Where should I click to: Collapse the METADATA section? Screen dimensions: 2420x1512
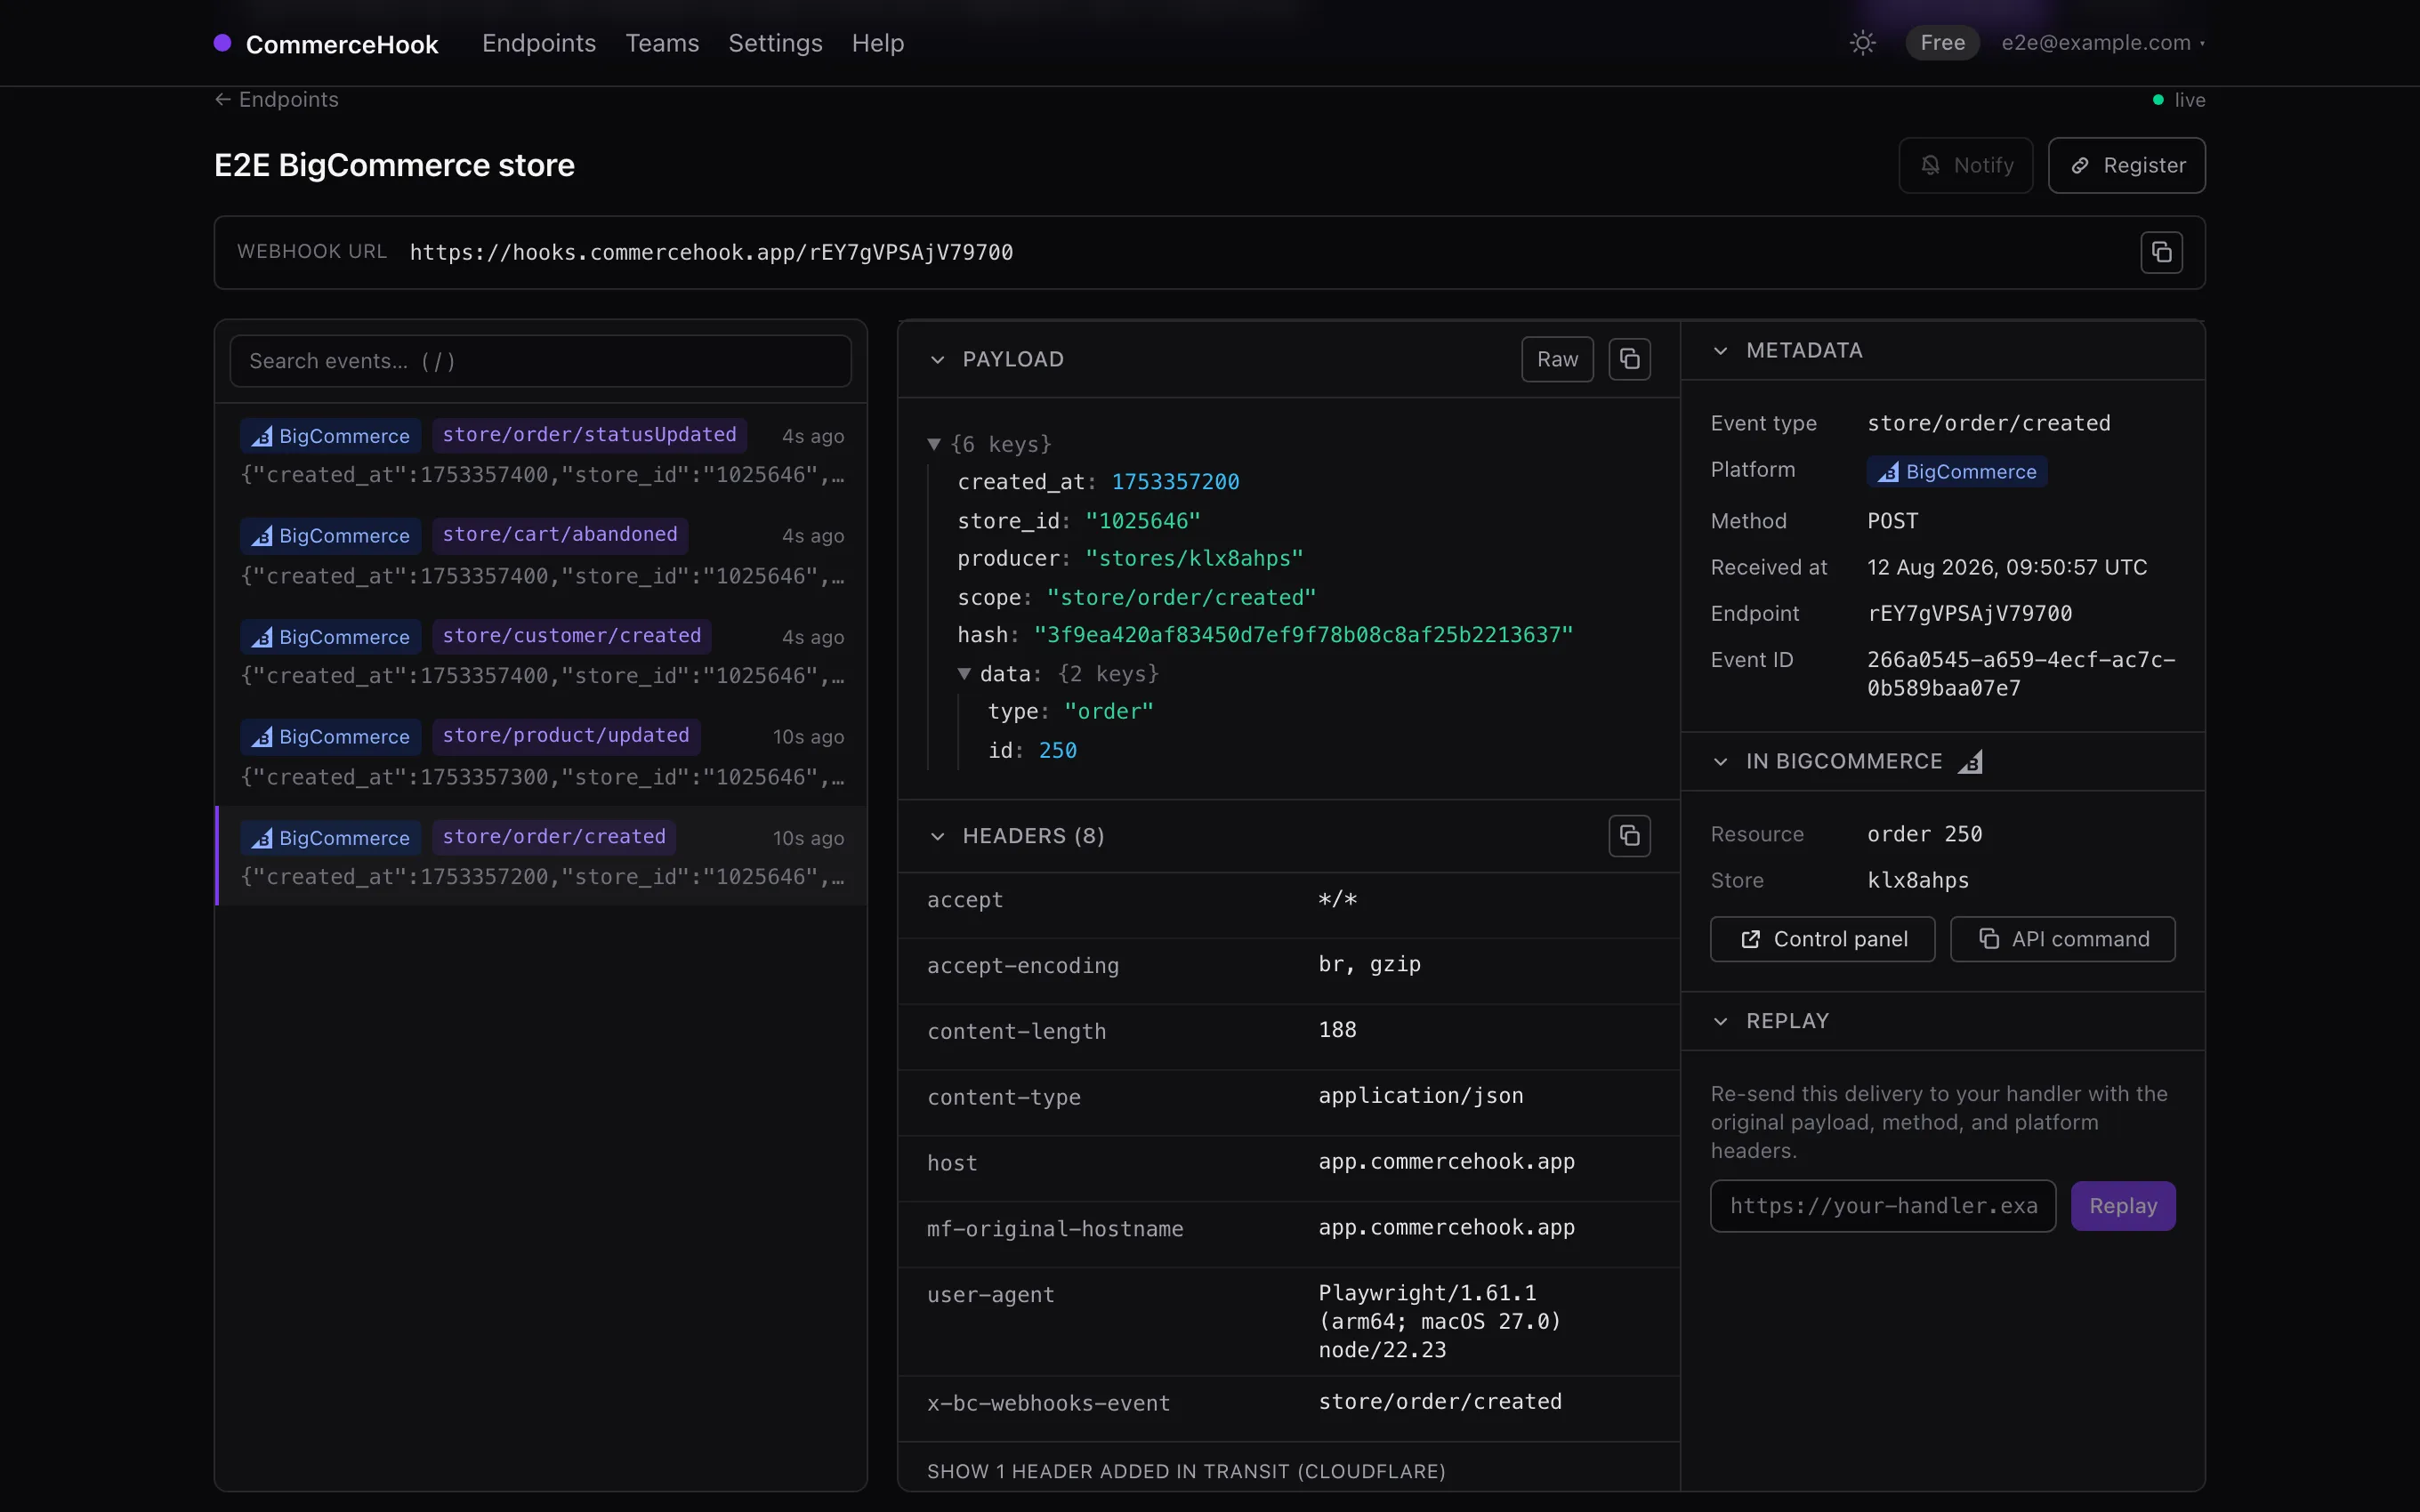[x=1720, y=350]
